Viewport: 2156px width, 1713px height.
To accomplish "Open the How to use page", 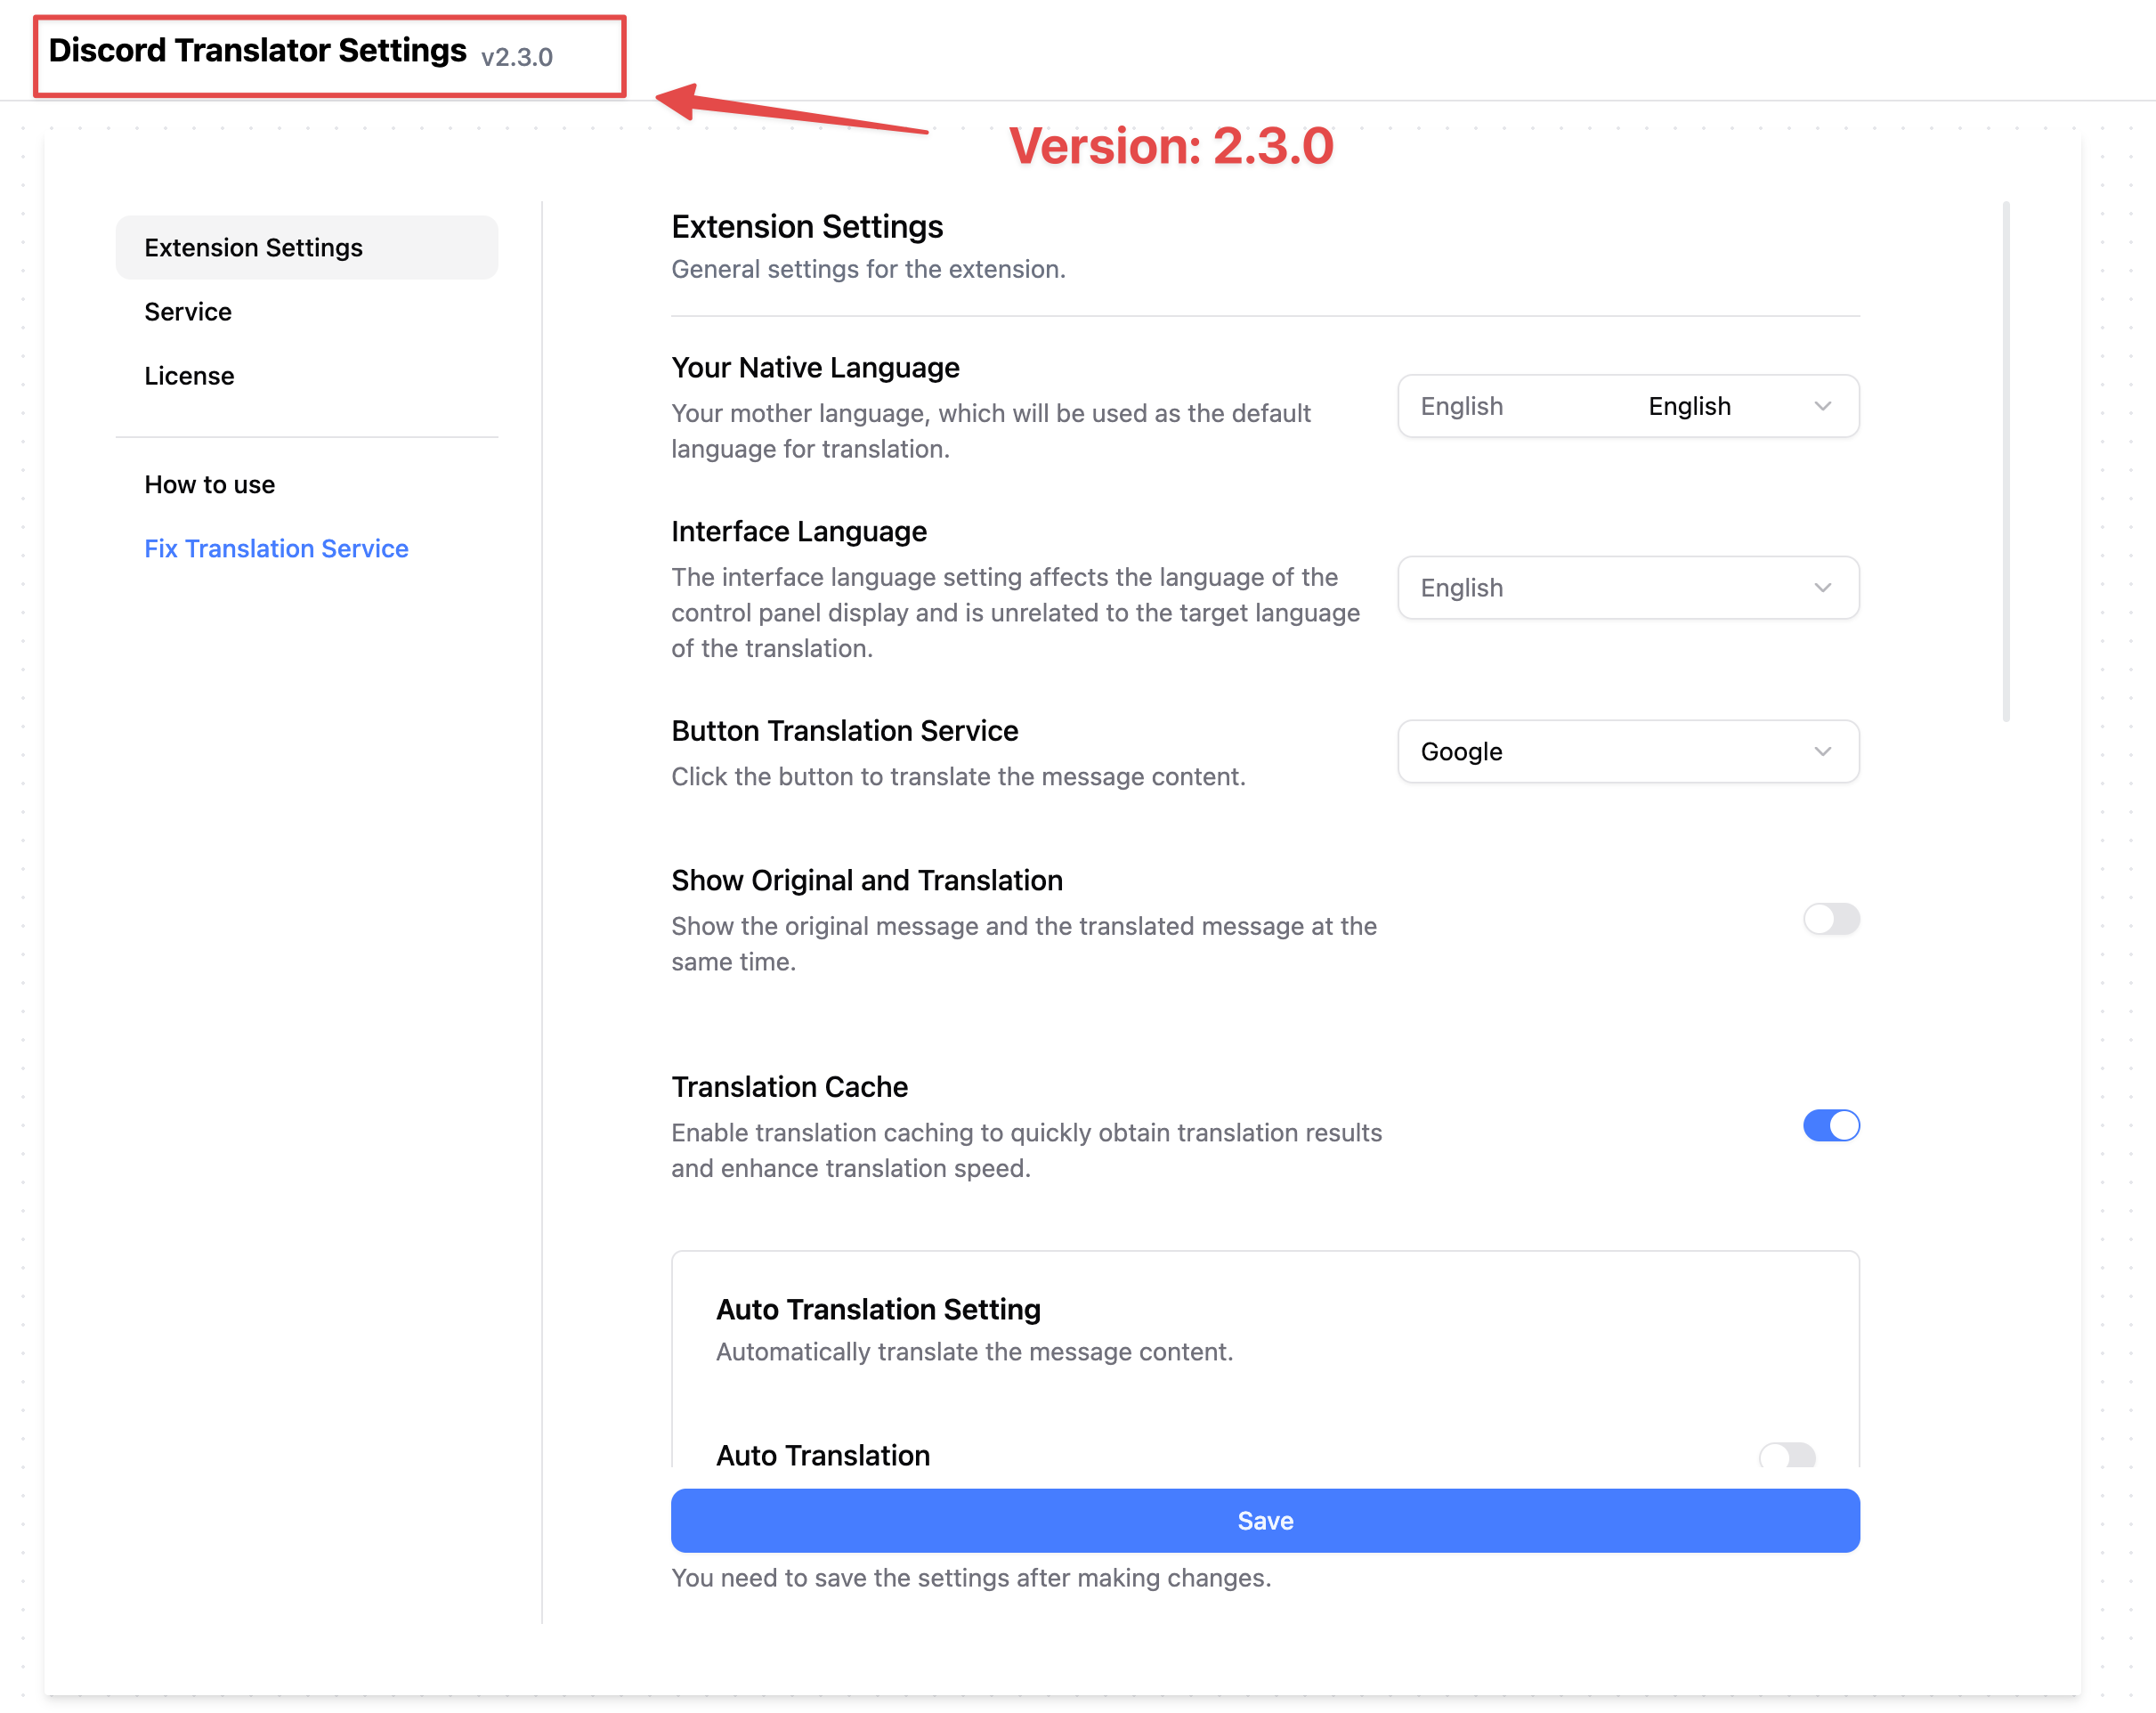I will coord(209,484).
